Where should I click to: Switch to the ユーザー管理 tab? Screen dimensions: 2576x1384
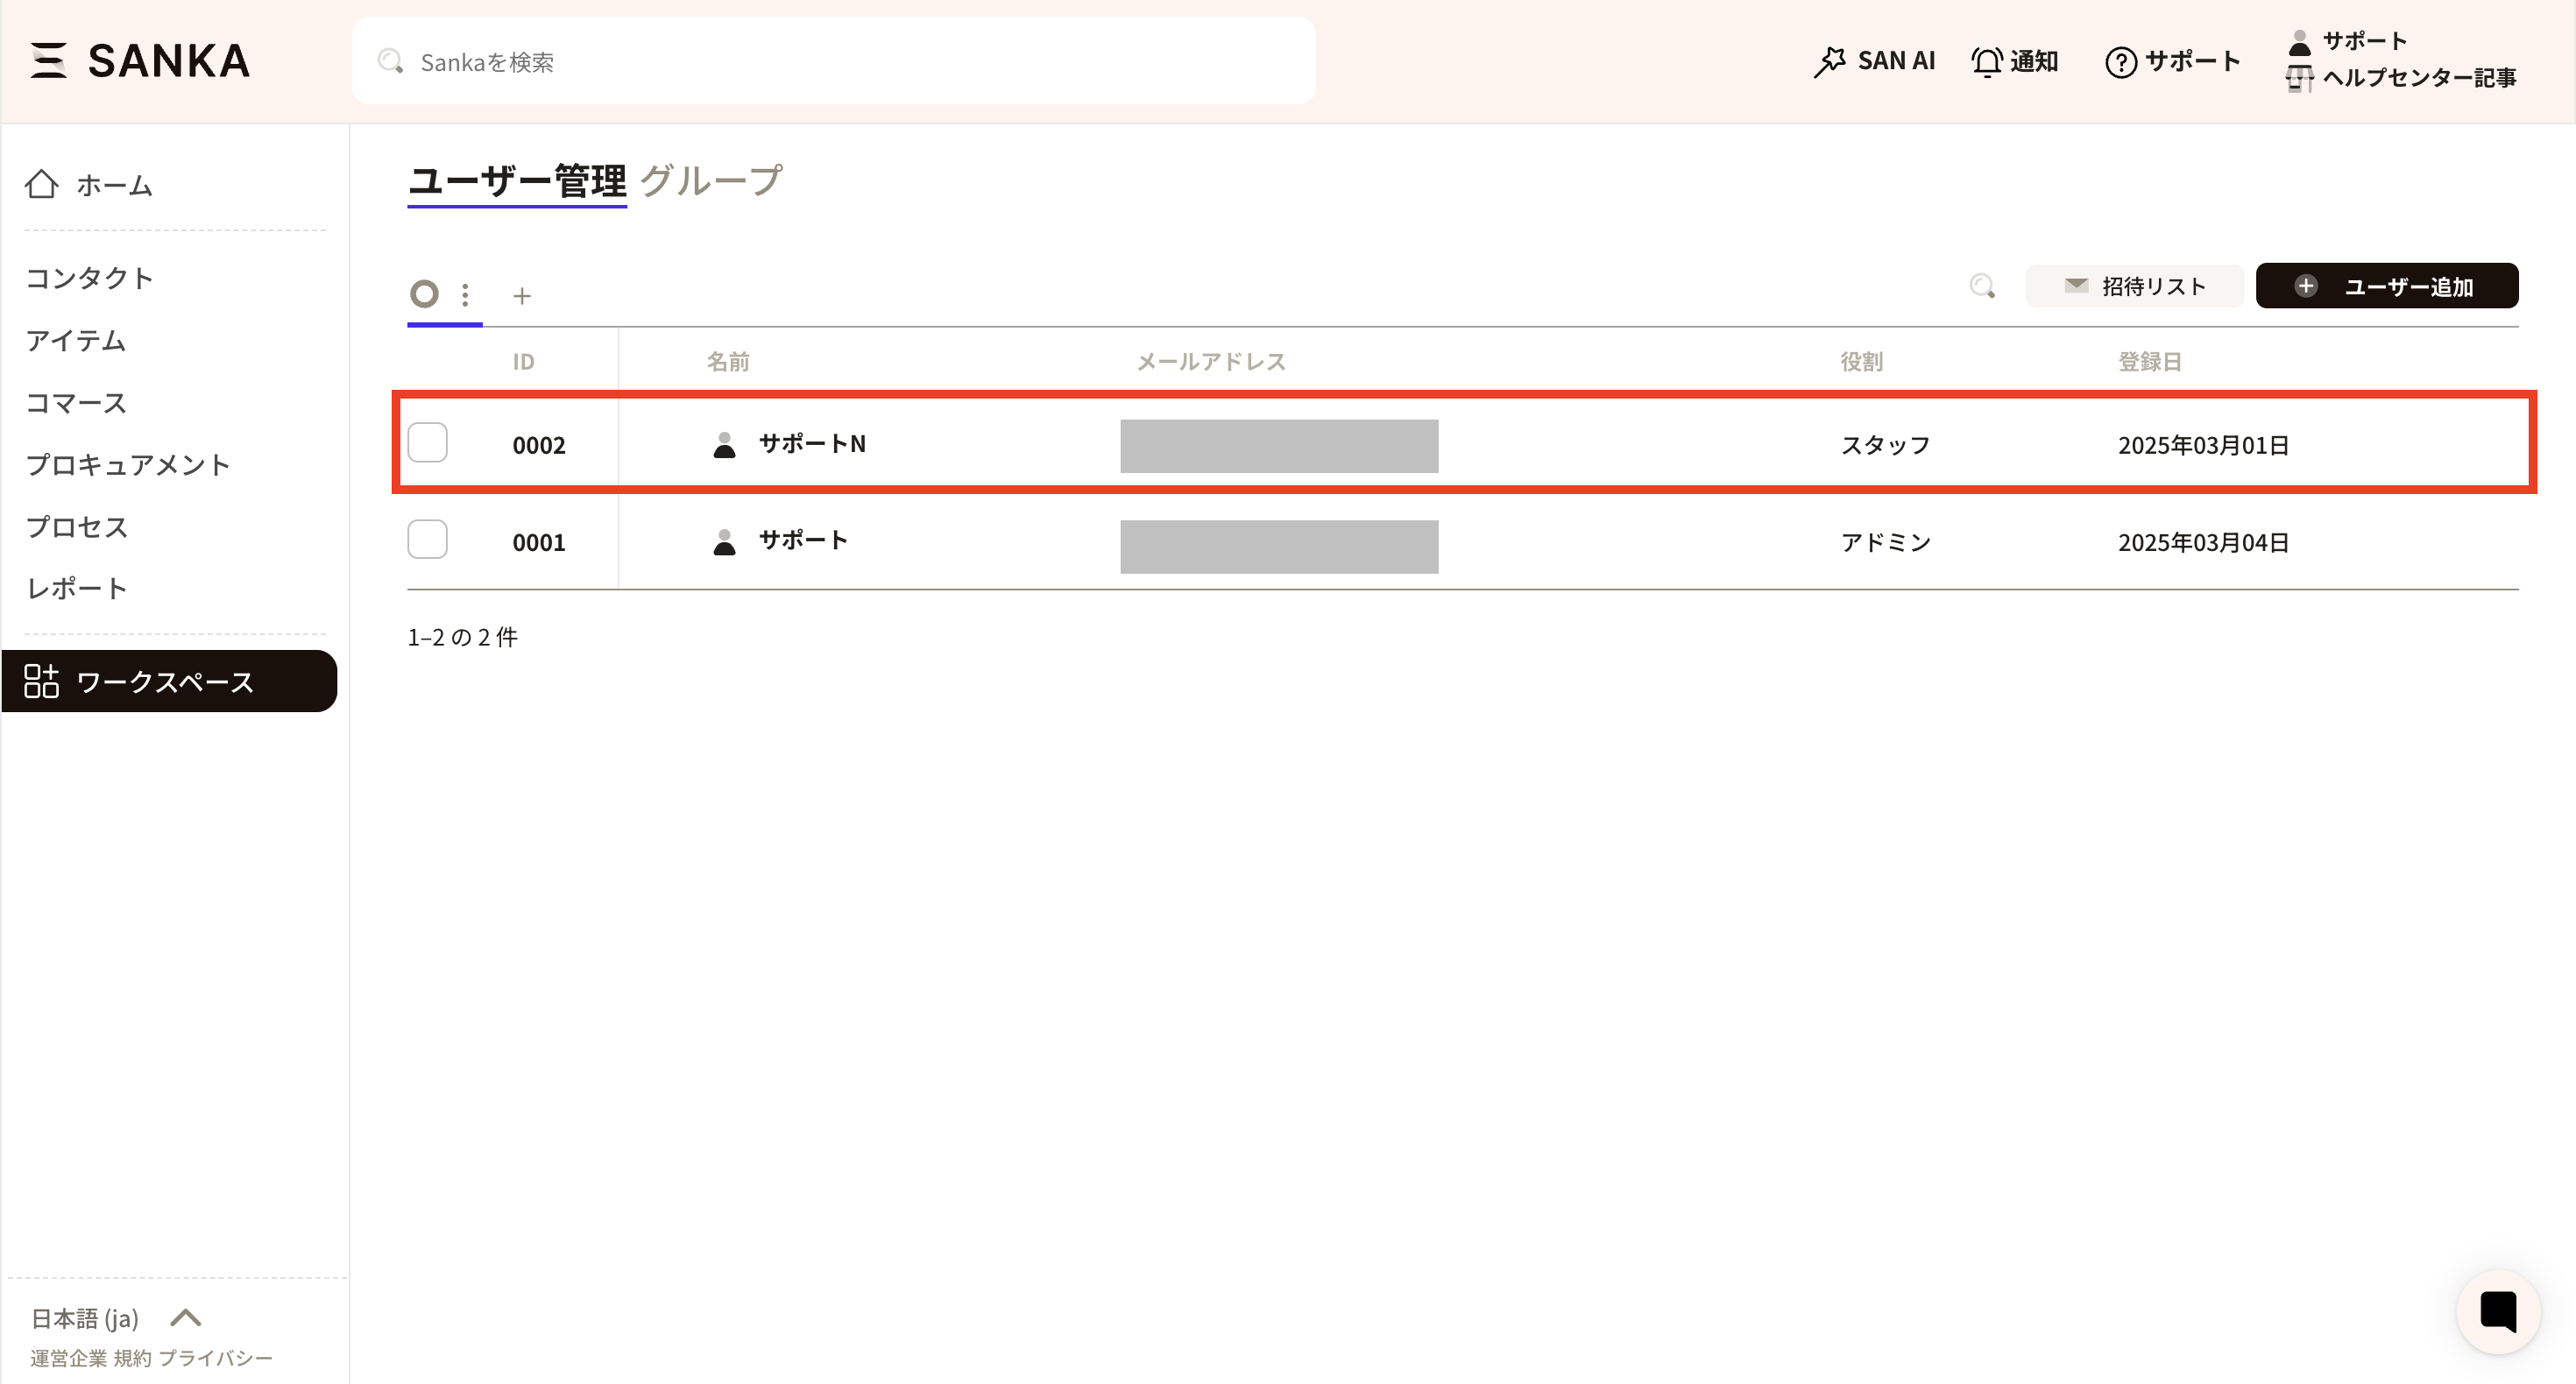click(x=517, y=181)
